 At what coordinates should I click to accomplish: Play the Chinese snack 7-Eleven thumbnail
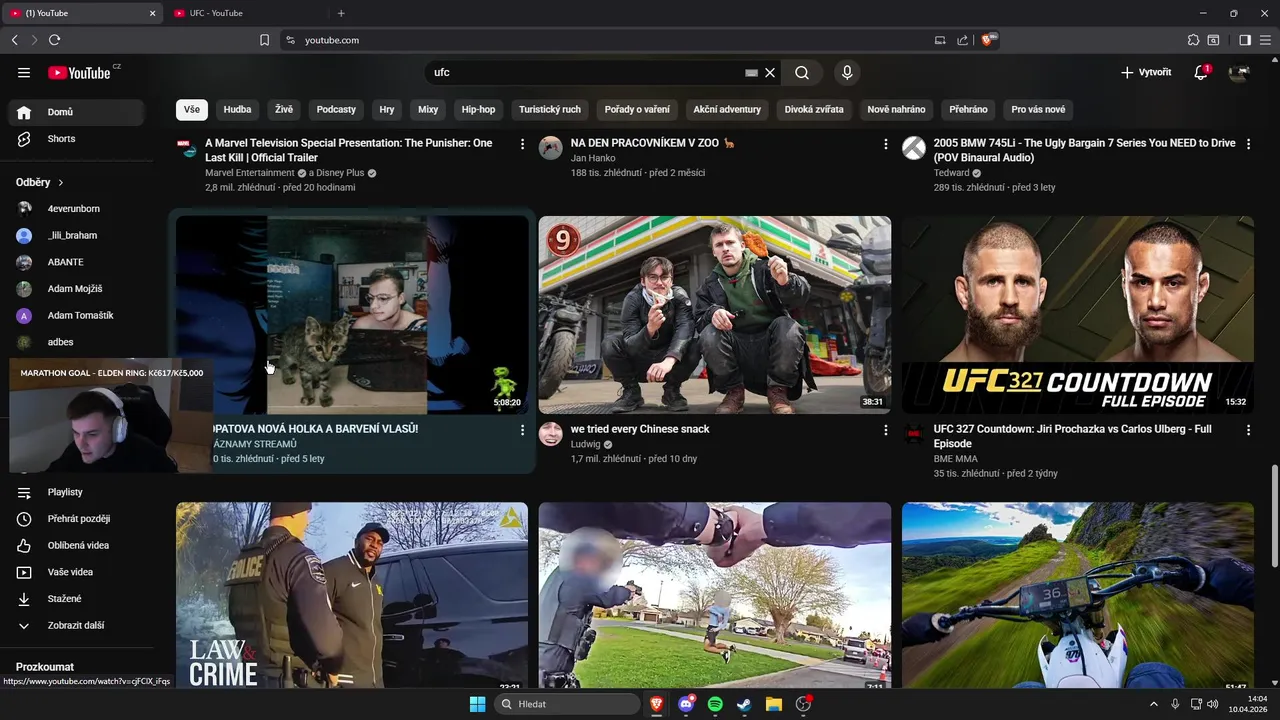[715, 315]
